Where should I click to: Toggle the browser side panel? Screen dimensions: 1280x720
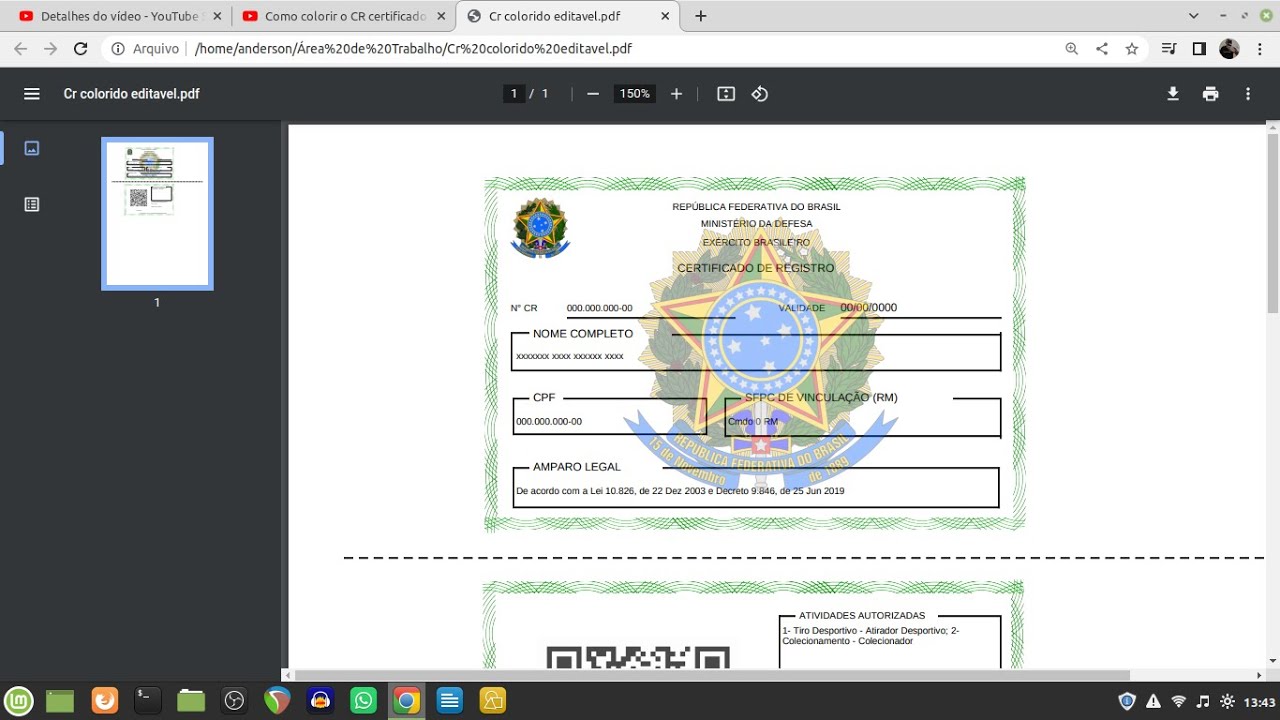[1199, 48]
